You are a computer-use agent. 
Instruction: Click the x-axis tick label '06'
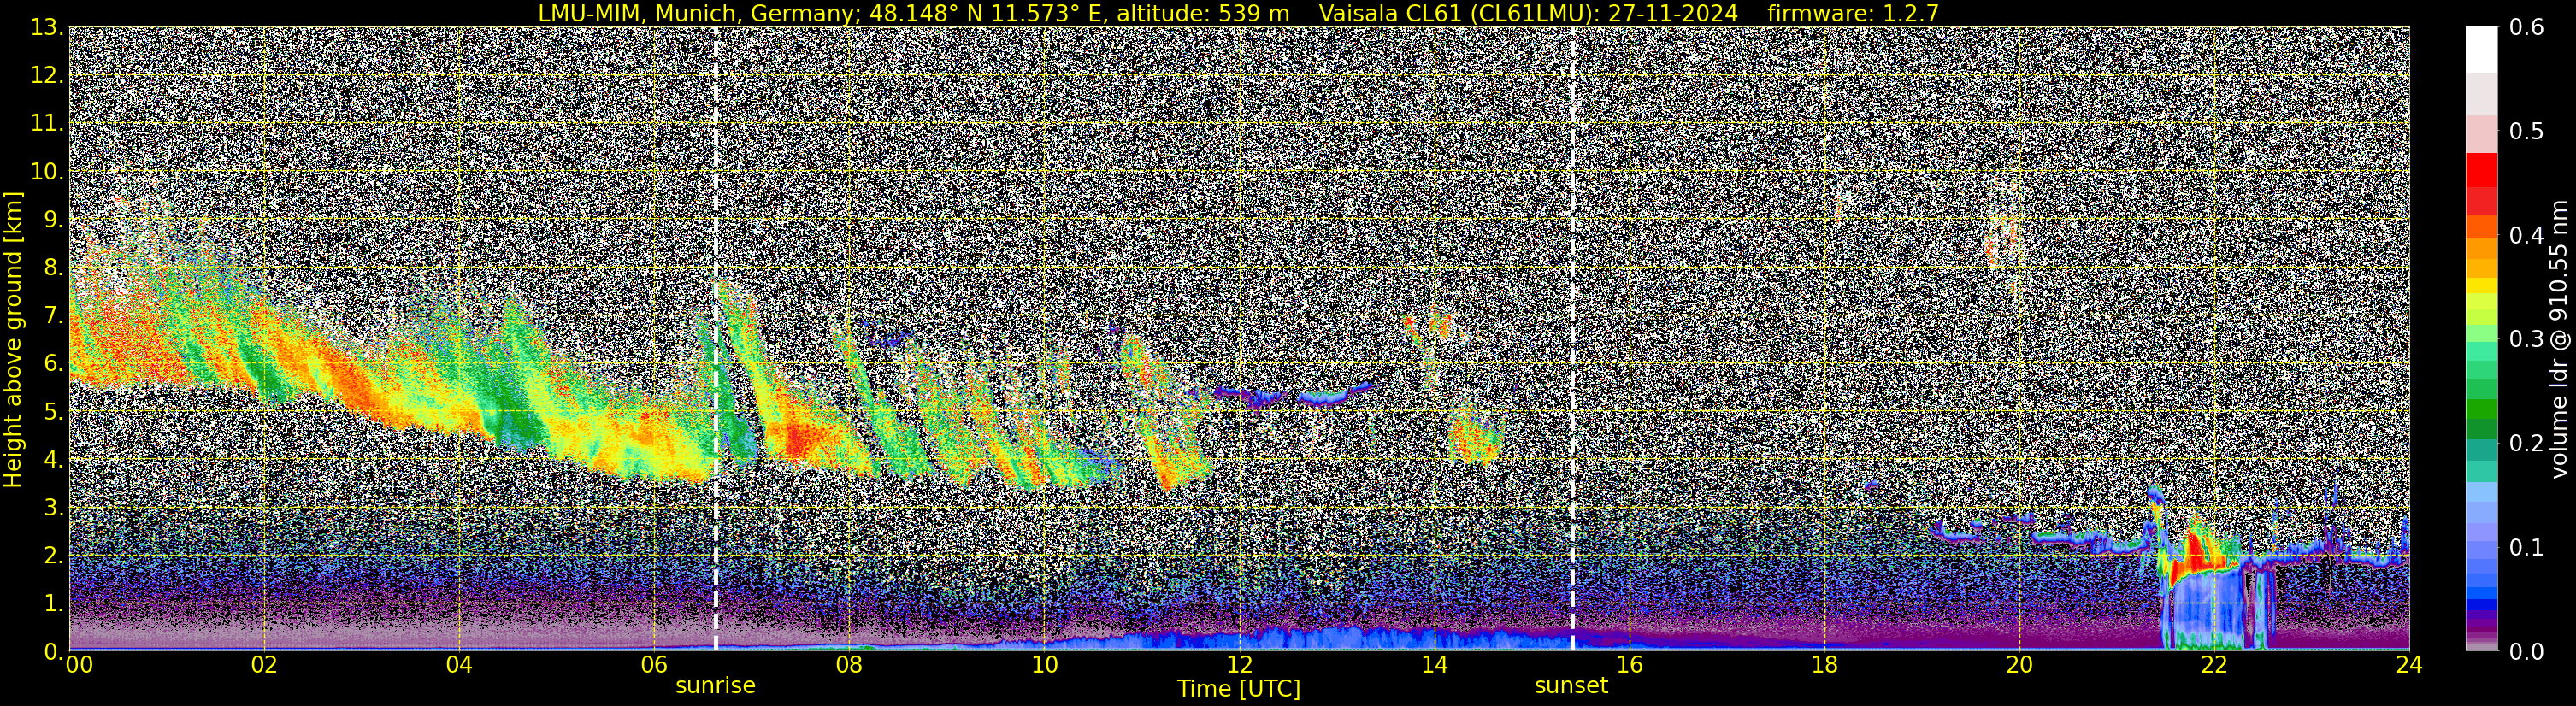[654, 664]
